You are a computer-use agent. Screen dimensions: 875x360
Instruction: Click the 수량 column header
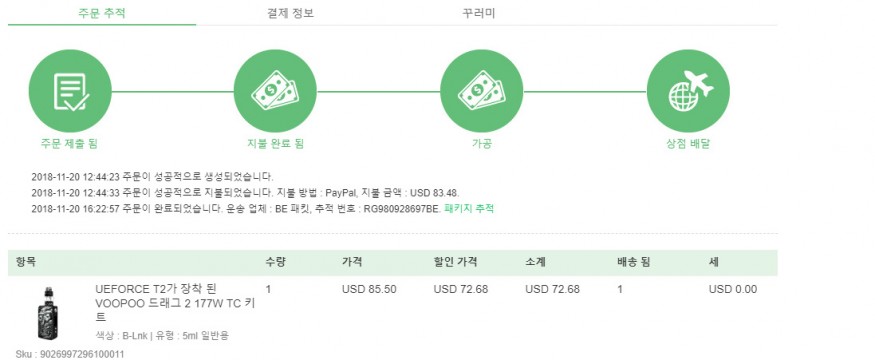pyautogui.click(x=276, y=262)
